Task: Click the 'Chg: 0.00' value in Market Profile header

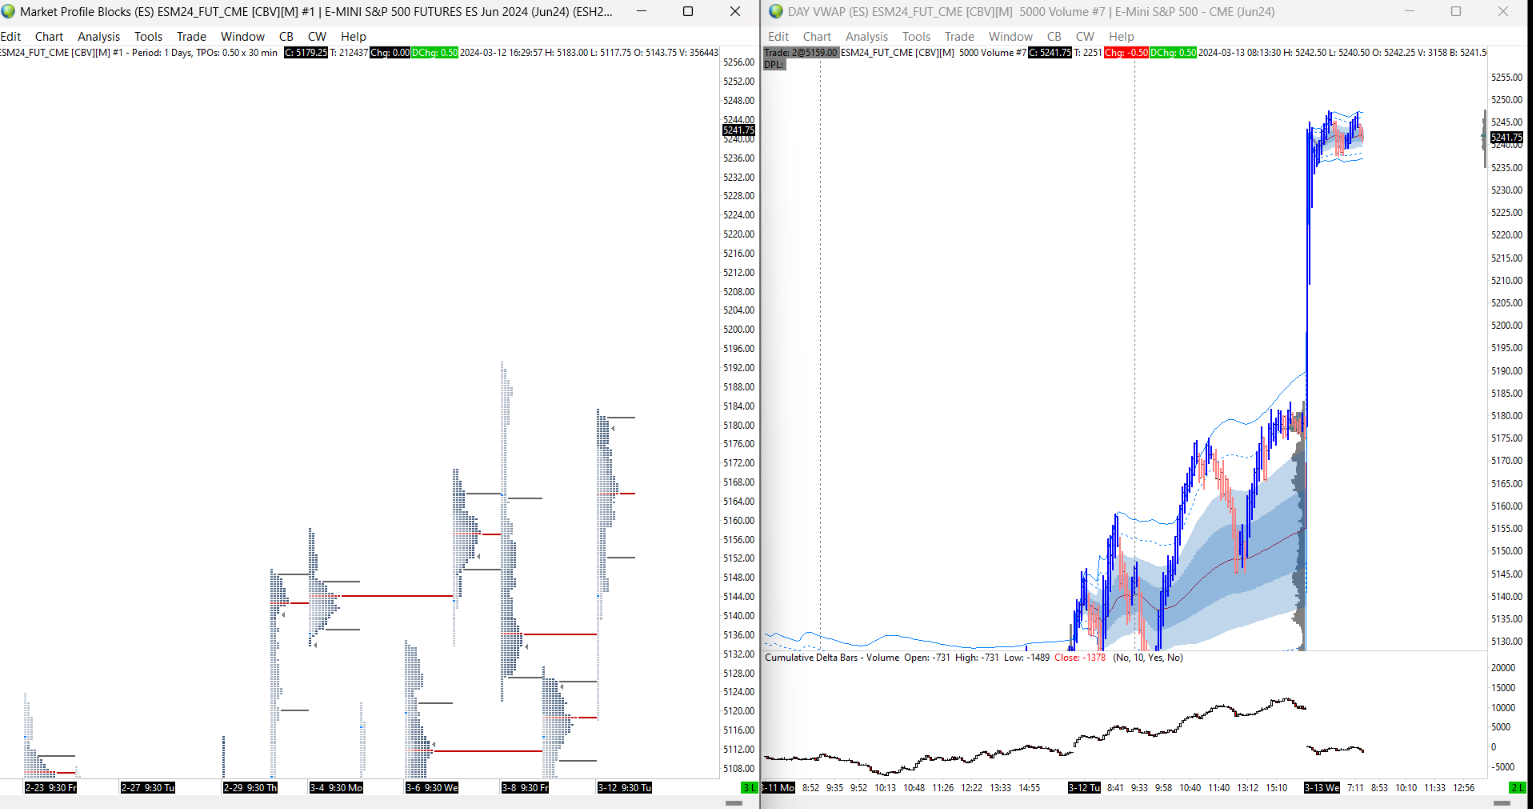Action: 389,52
